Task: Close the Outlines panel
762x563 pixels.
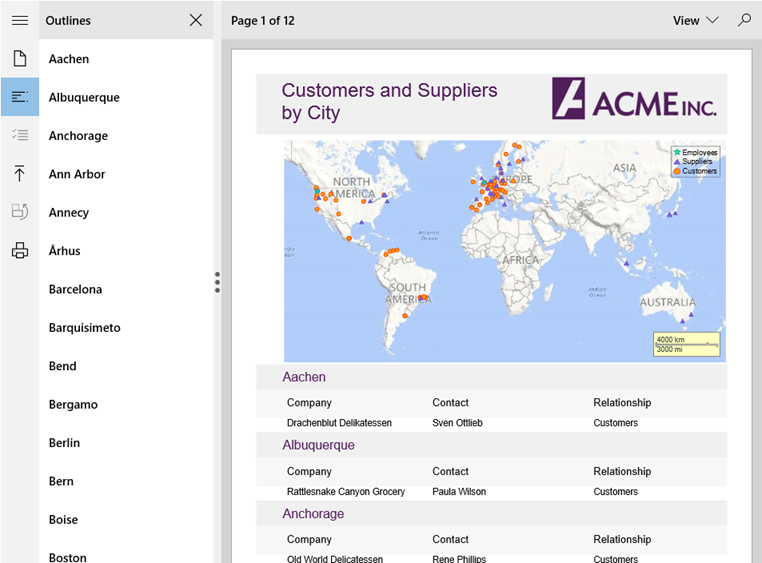Action: pos(196,20)
